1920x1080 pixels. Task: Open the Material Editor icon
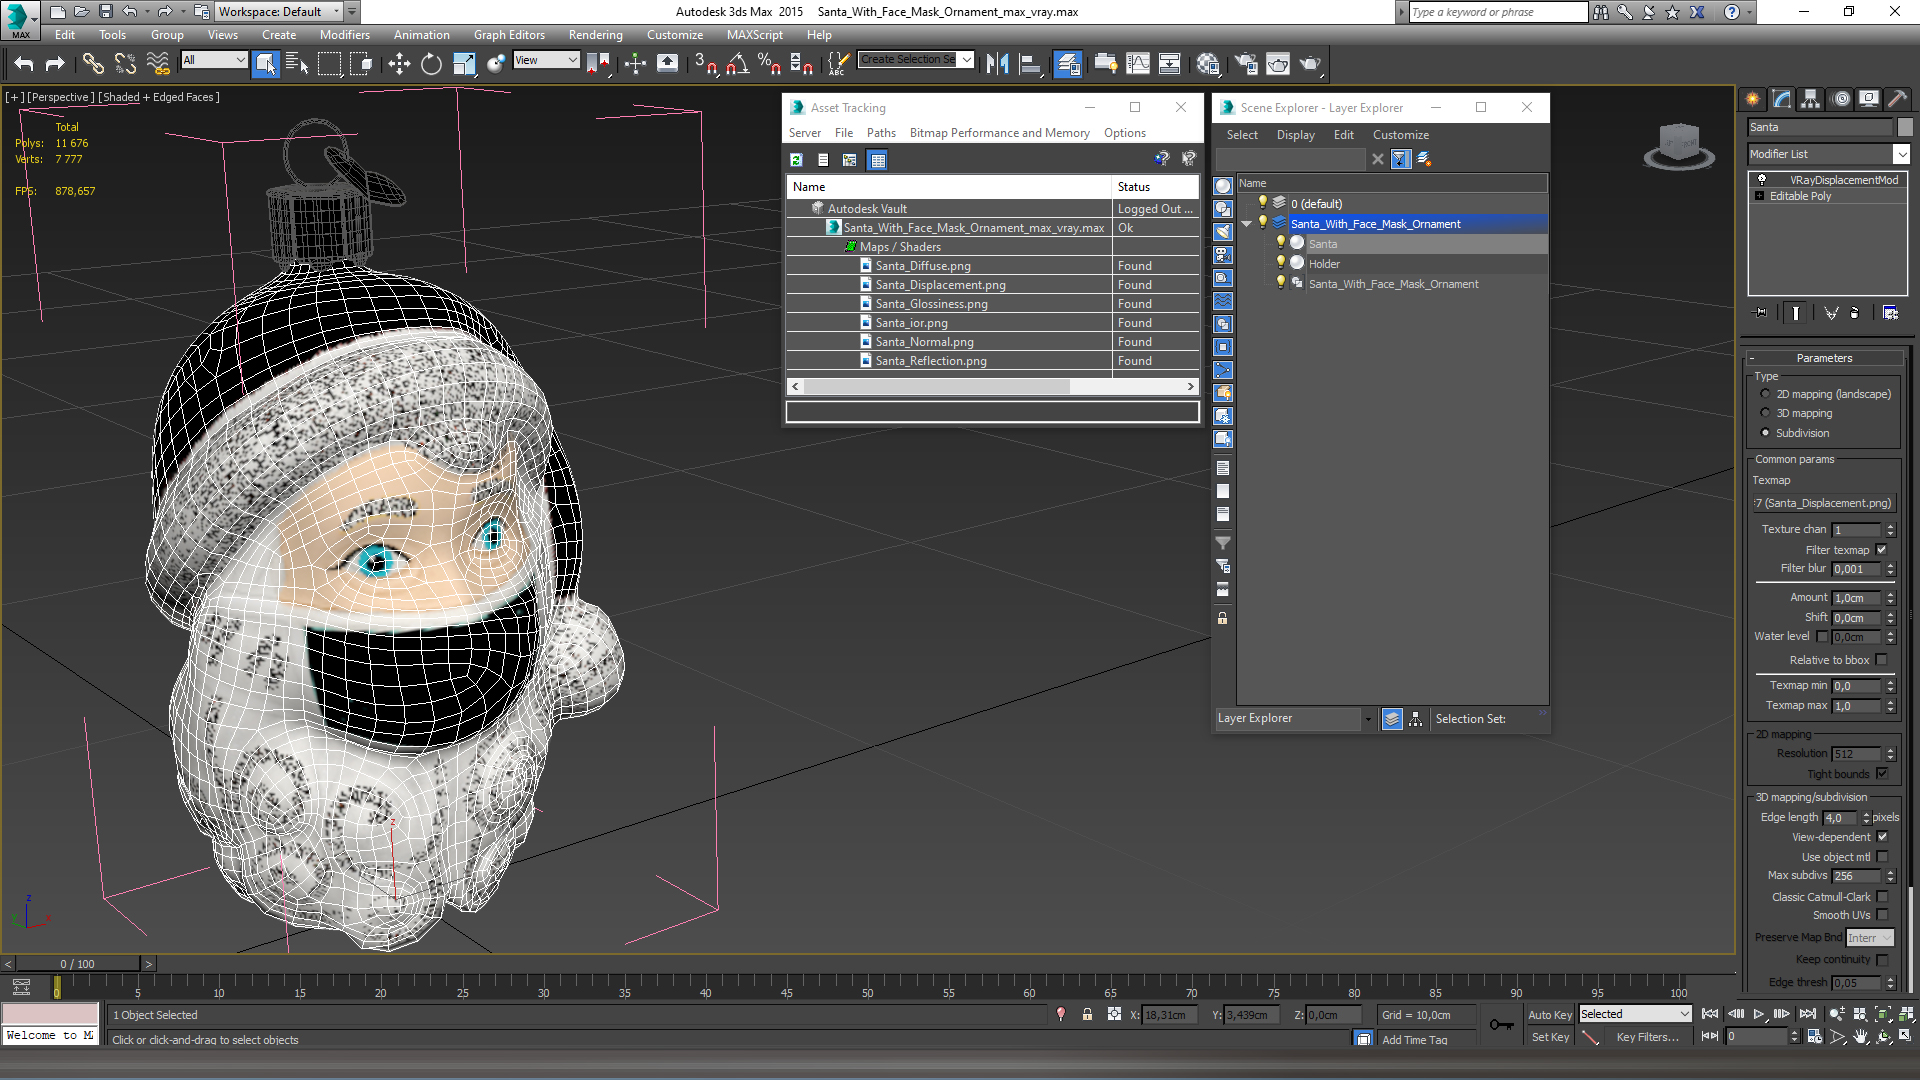pos(1208,64)
